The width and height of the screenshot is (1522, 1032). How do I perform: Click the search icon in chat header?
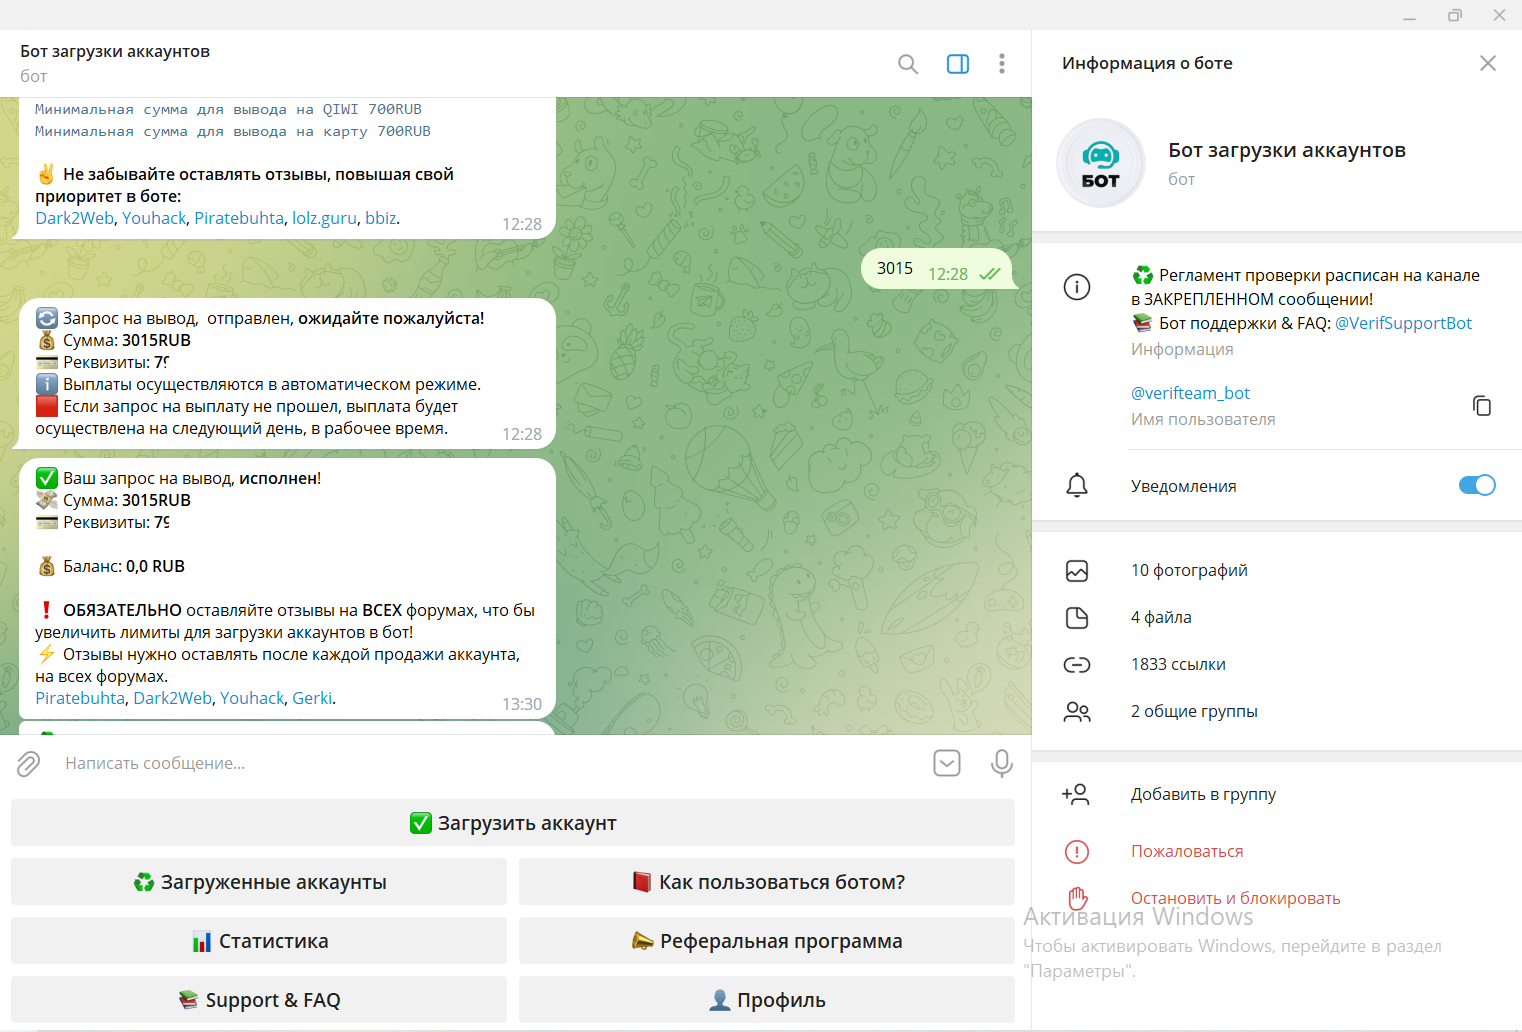(x=908, y=64)
